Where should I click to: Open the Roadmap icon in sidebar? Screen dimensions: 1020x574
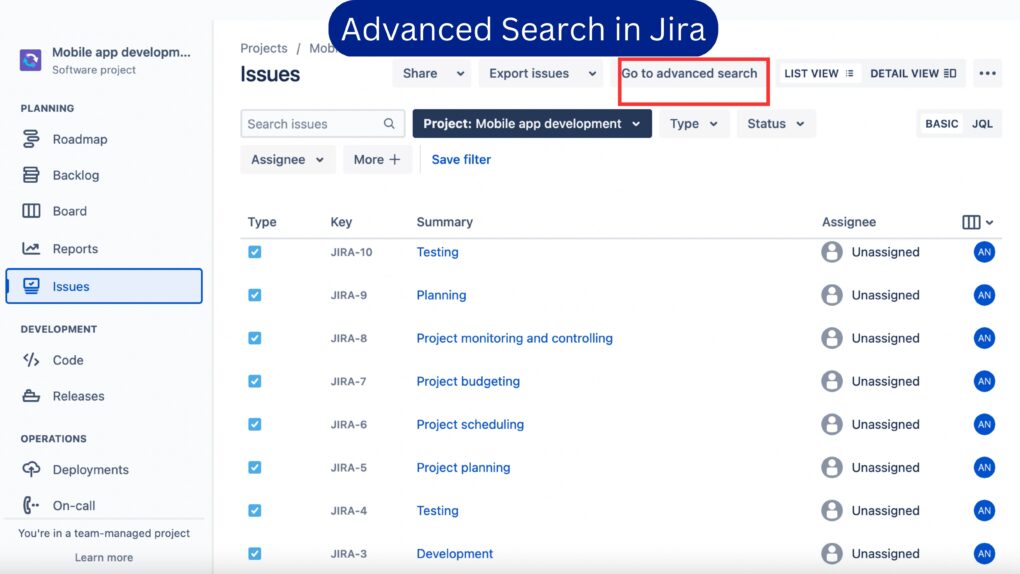[x=31, y=139]
